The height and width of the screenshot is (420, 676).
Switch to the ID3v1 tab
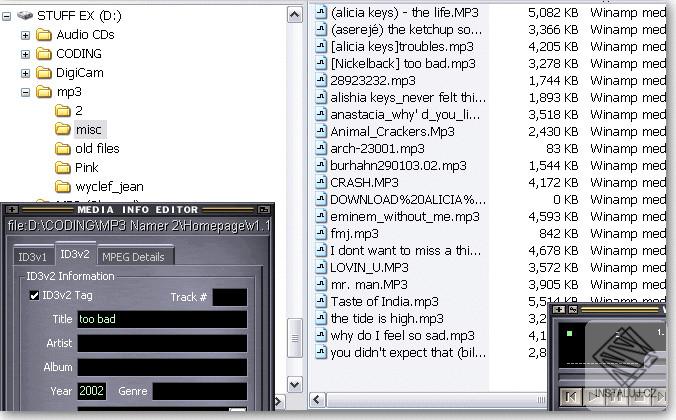[32, 257]
